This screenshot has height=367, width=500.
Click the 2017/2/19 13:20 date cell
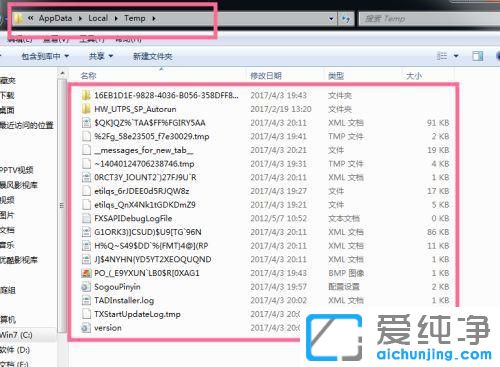pyautogui.click(x=281, y=109)
